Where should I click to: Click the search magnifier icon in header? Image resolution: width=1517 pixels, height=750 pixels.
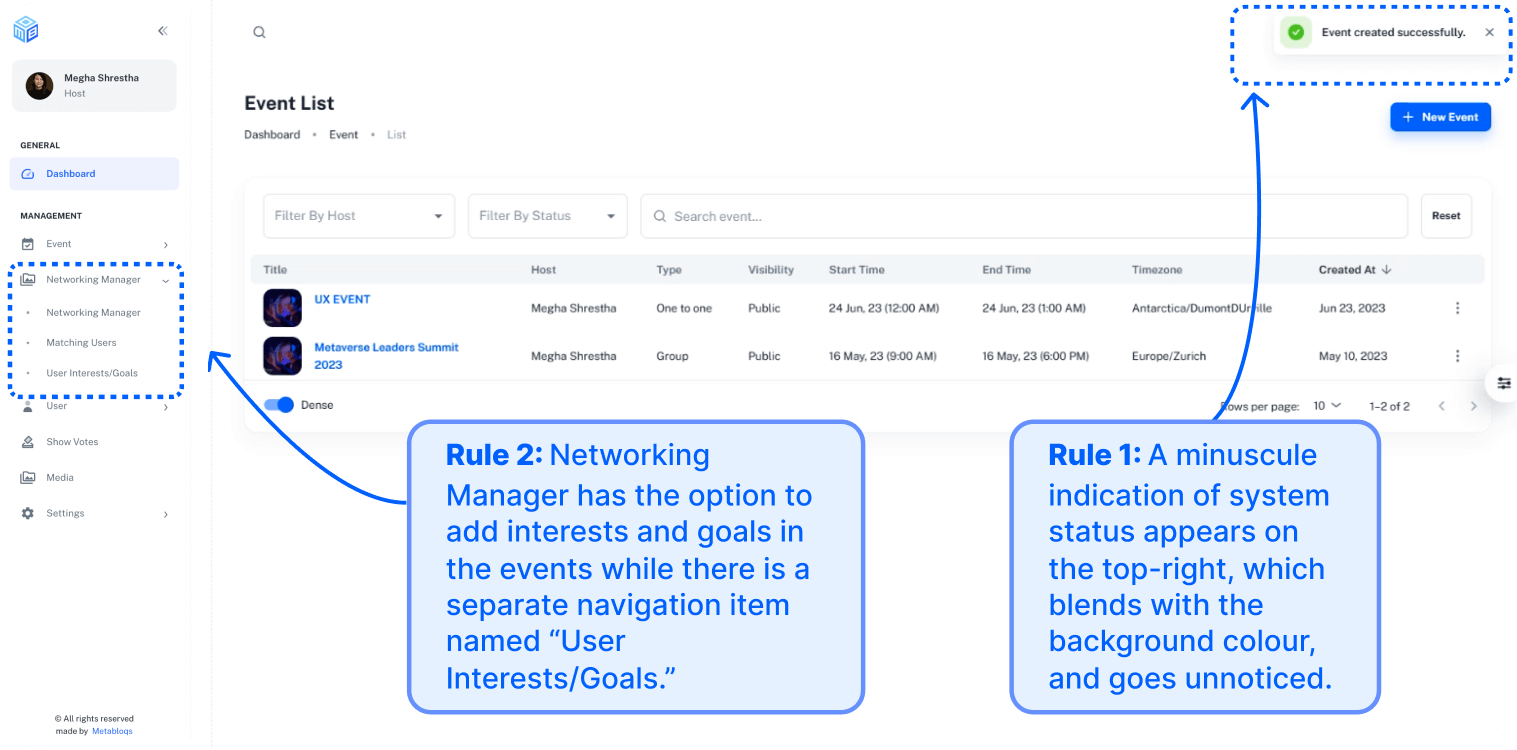coord(259,32)
